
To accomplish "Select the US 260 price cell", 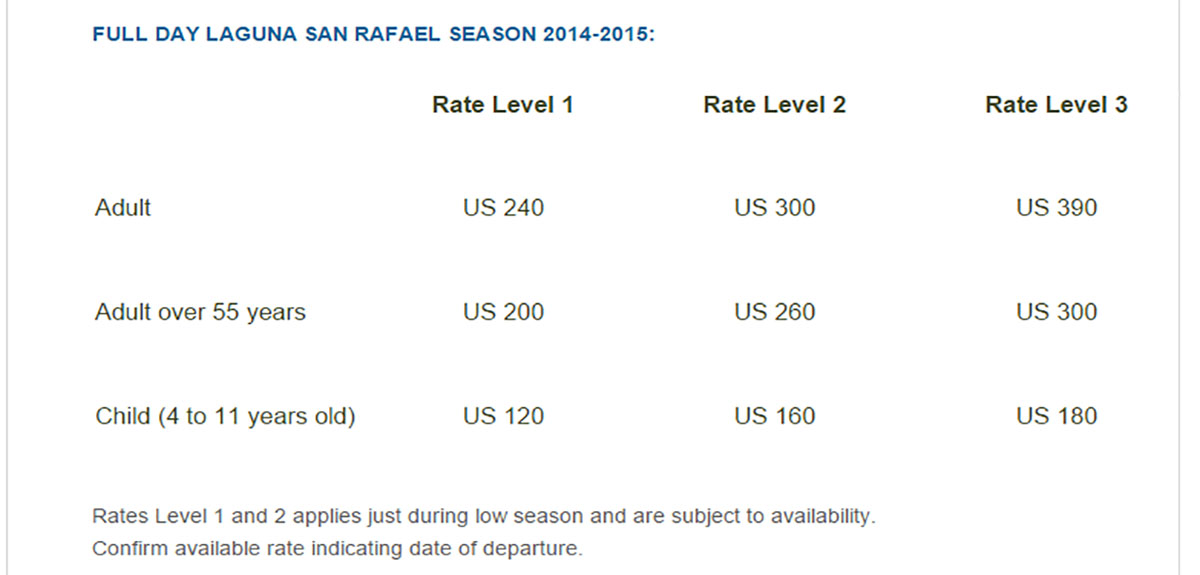I will (x=775, y=312).
